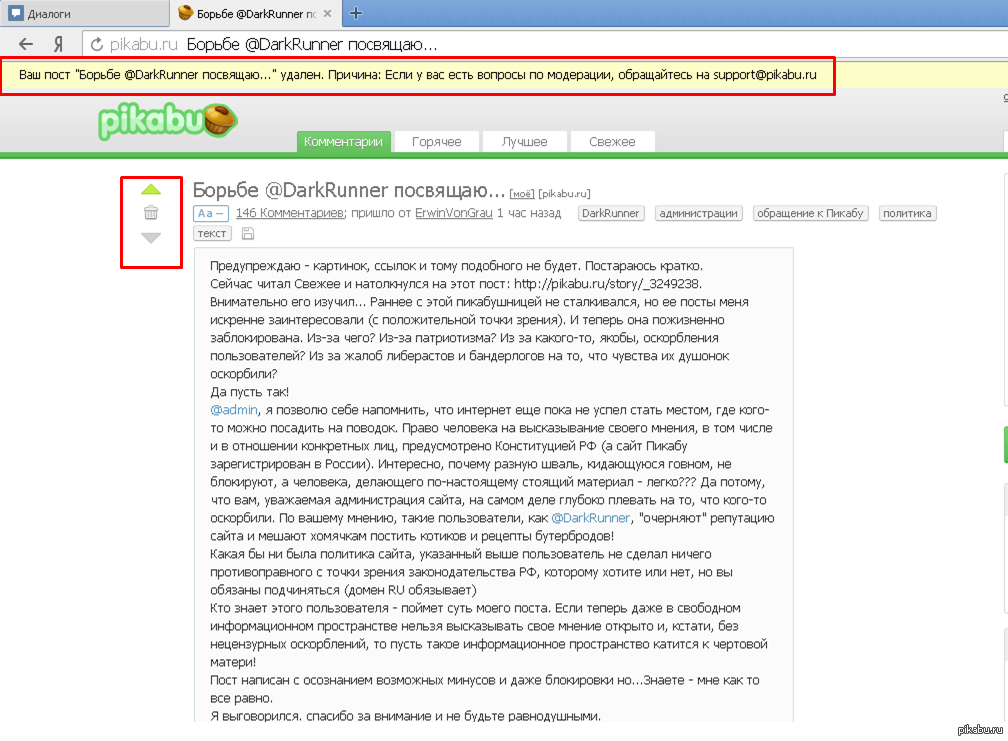Switch to the Горячее tab
1008x741 pixels.
tap(436, 141)
